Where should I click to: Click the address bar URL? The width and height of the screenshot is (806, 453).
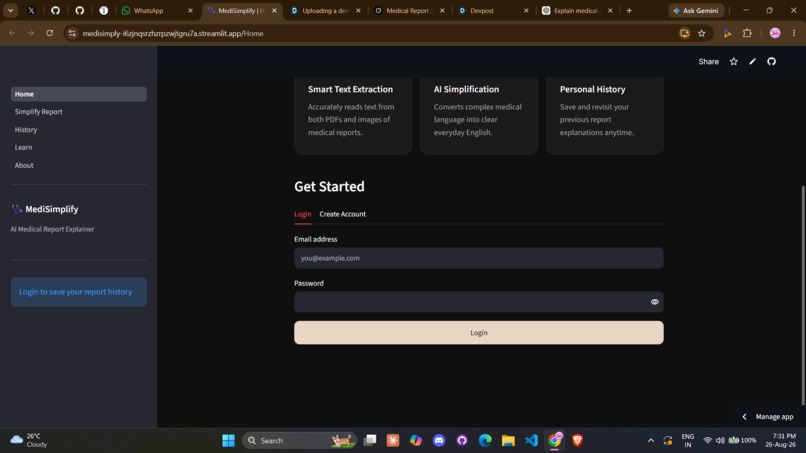click(x=173, y=33)
